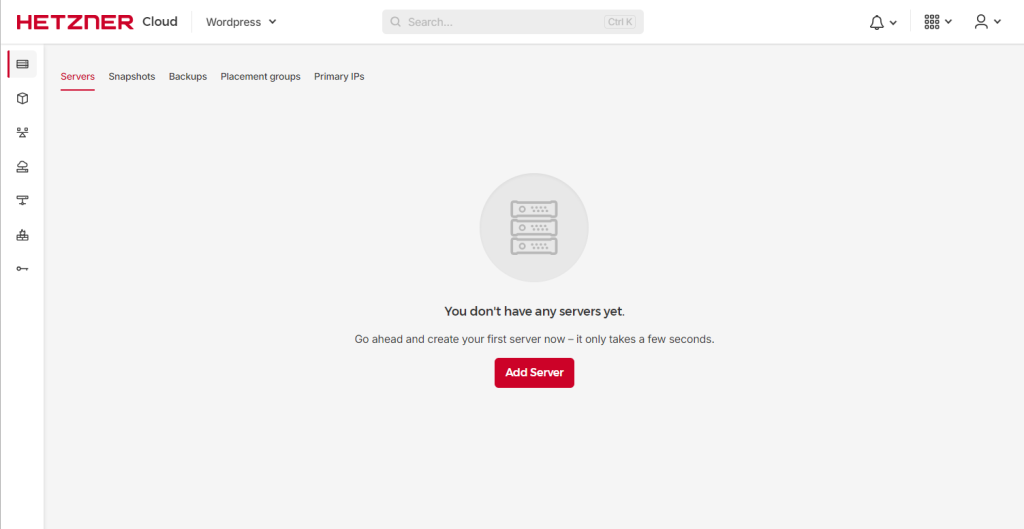Click the red Add Server button

point(534,373)
